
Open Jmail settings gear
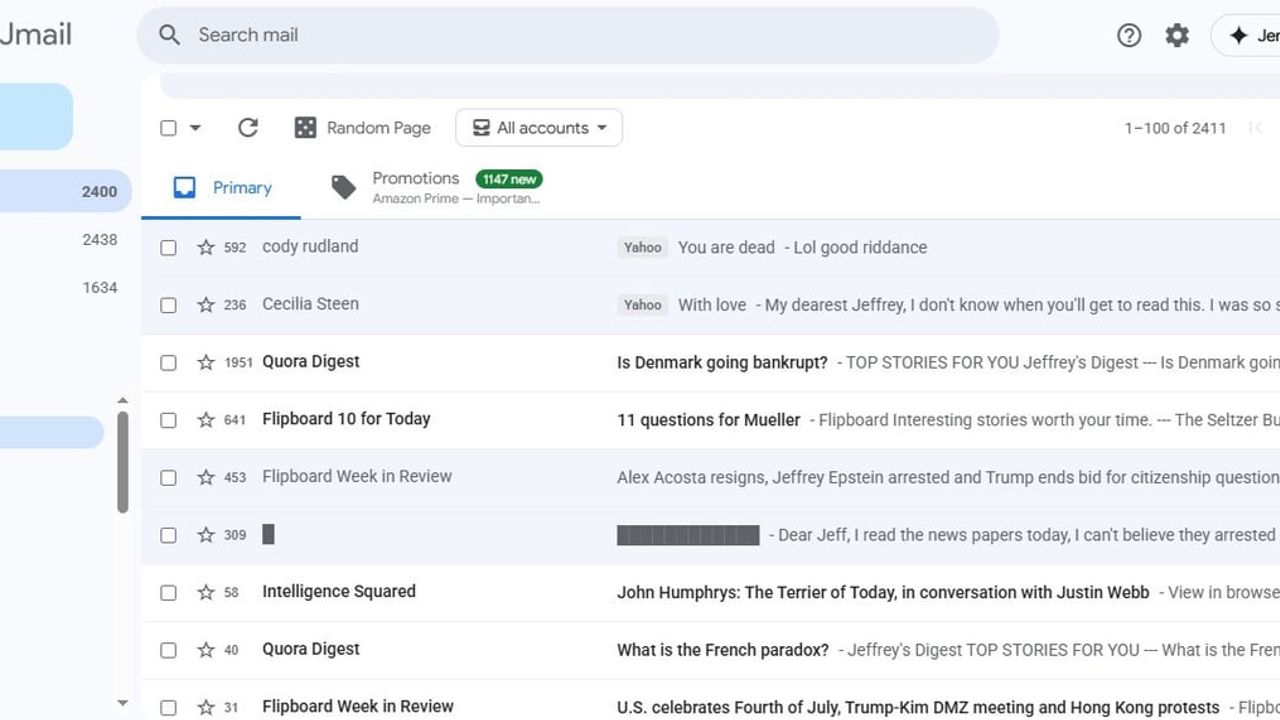tap(1177, 35)
